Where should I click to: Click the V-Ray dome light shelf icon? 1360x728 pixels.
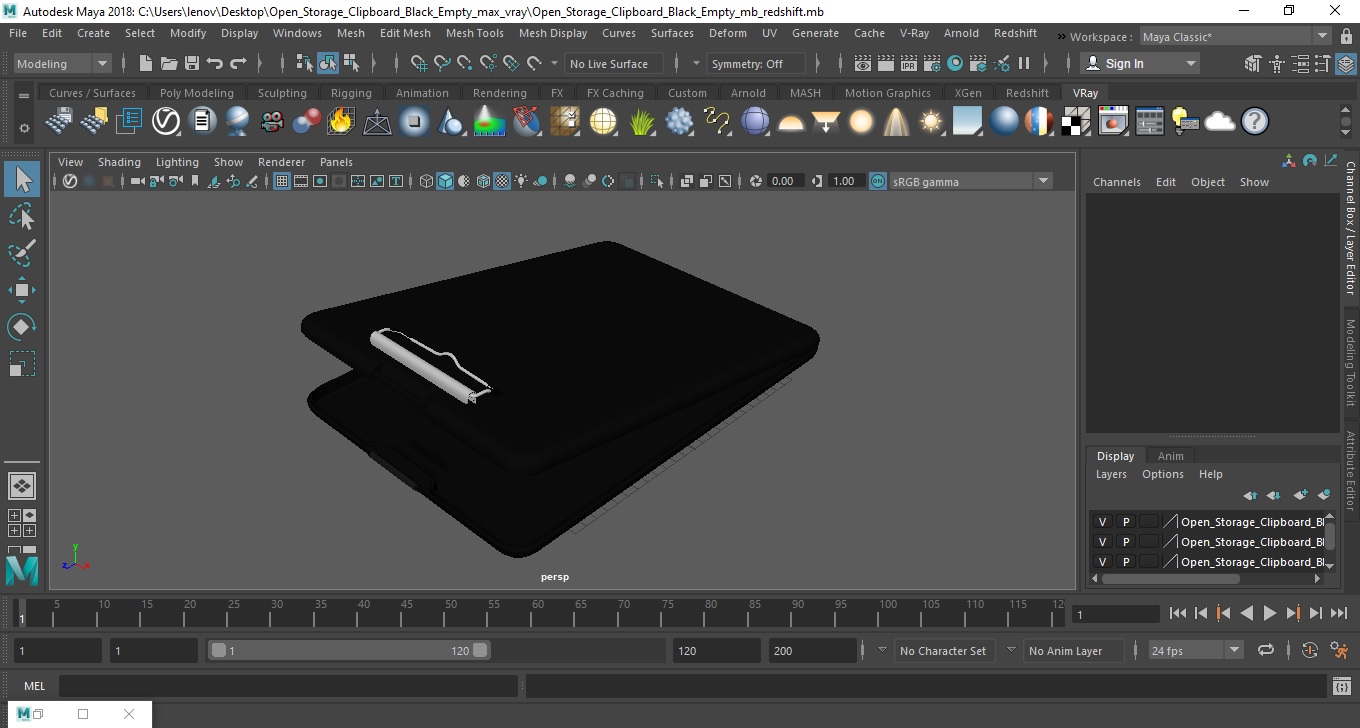791,122
